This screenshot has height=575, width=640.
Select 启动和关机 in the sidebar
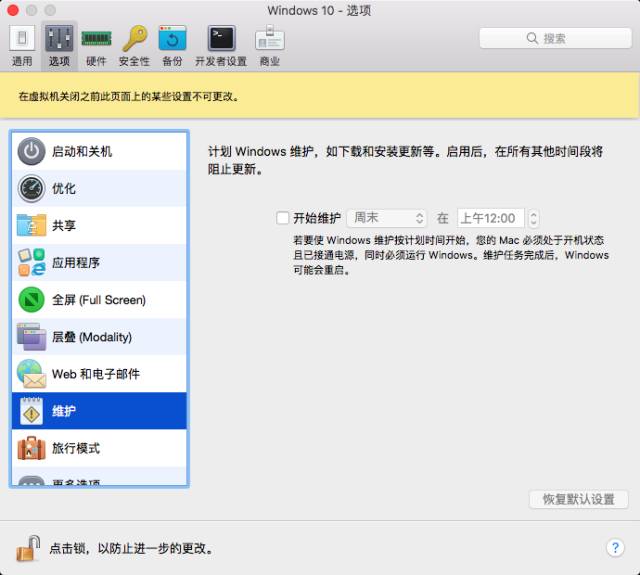click(99, 151)
